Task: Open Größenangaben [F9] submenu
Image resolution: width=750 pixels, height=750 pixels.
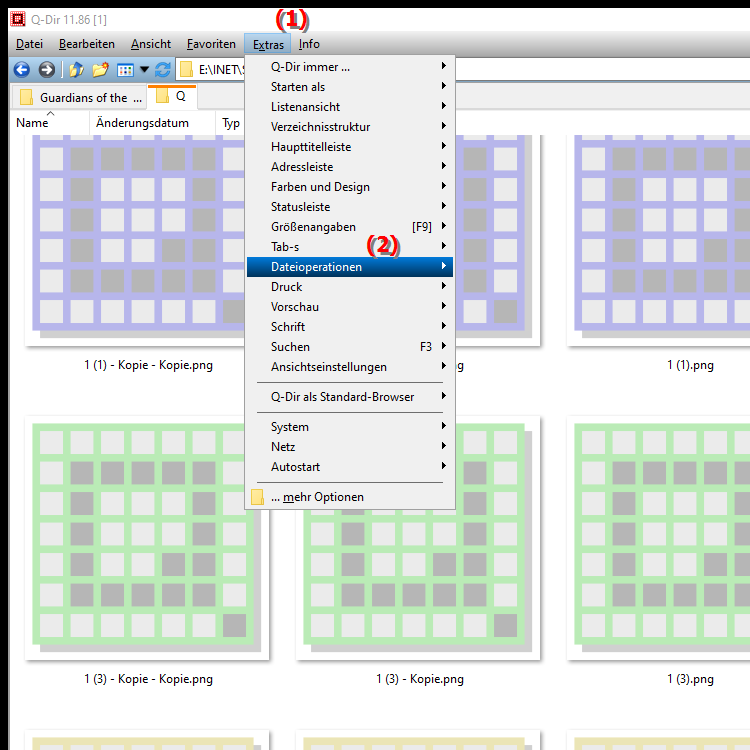Action: [x=350, y=227]
